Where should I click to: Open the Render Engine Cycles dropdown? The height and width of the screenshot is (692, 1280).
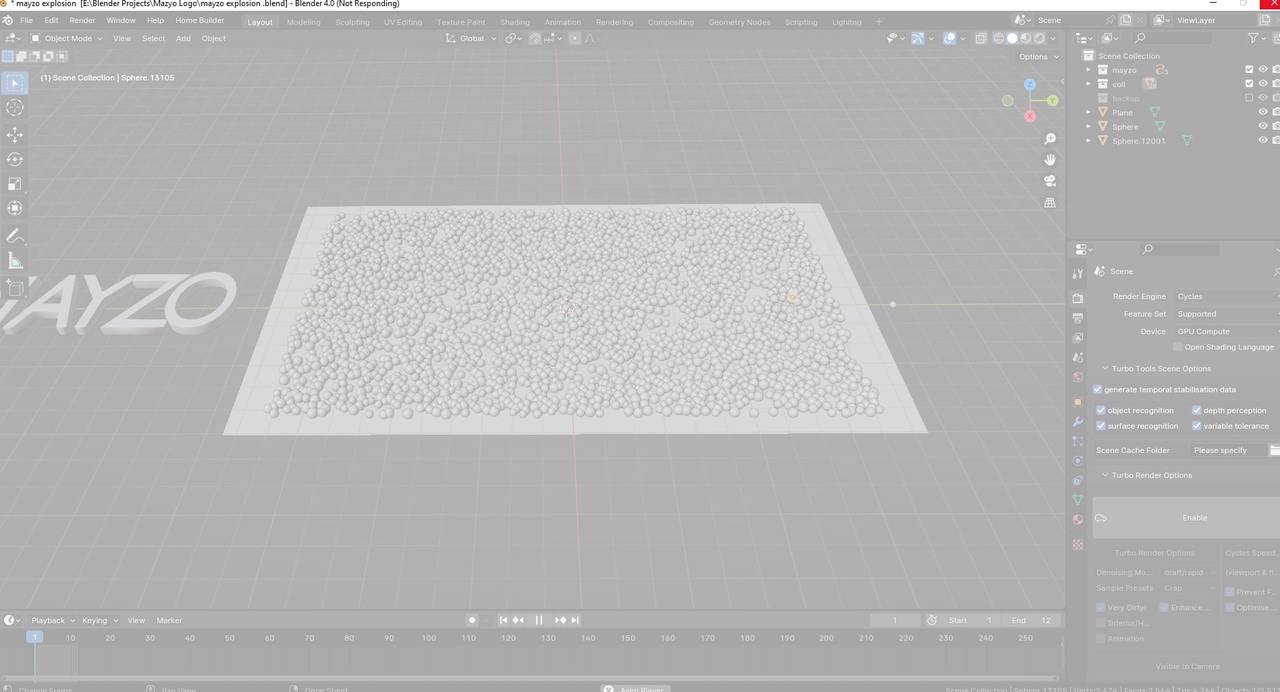1226,296
